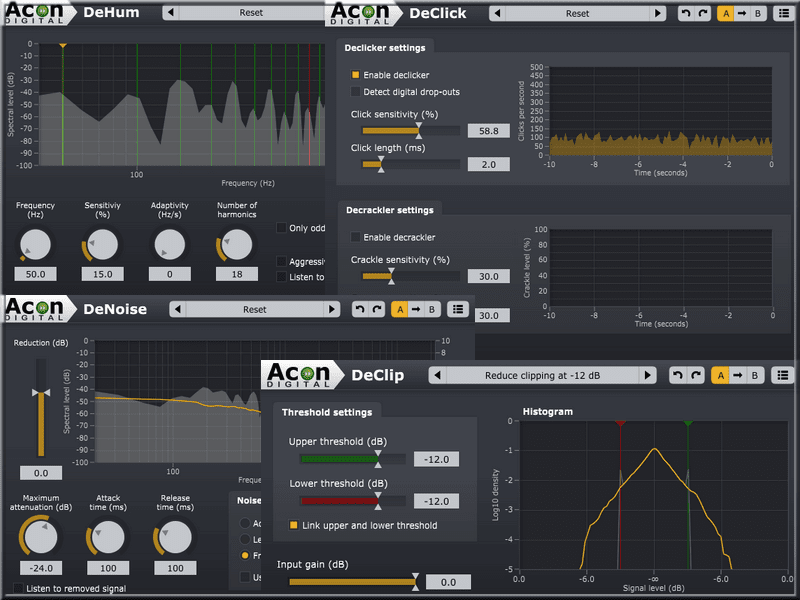Click the green threshold marker in histogram
Viewport: 800px width, 600px height.
[688, 423]
